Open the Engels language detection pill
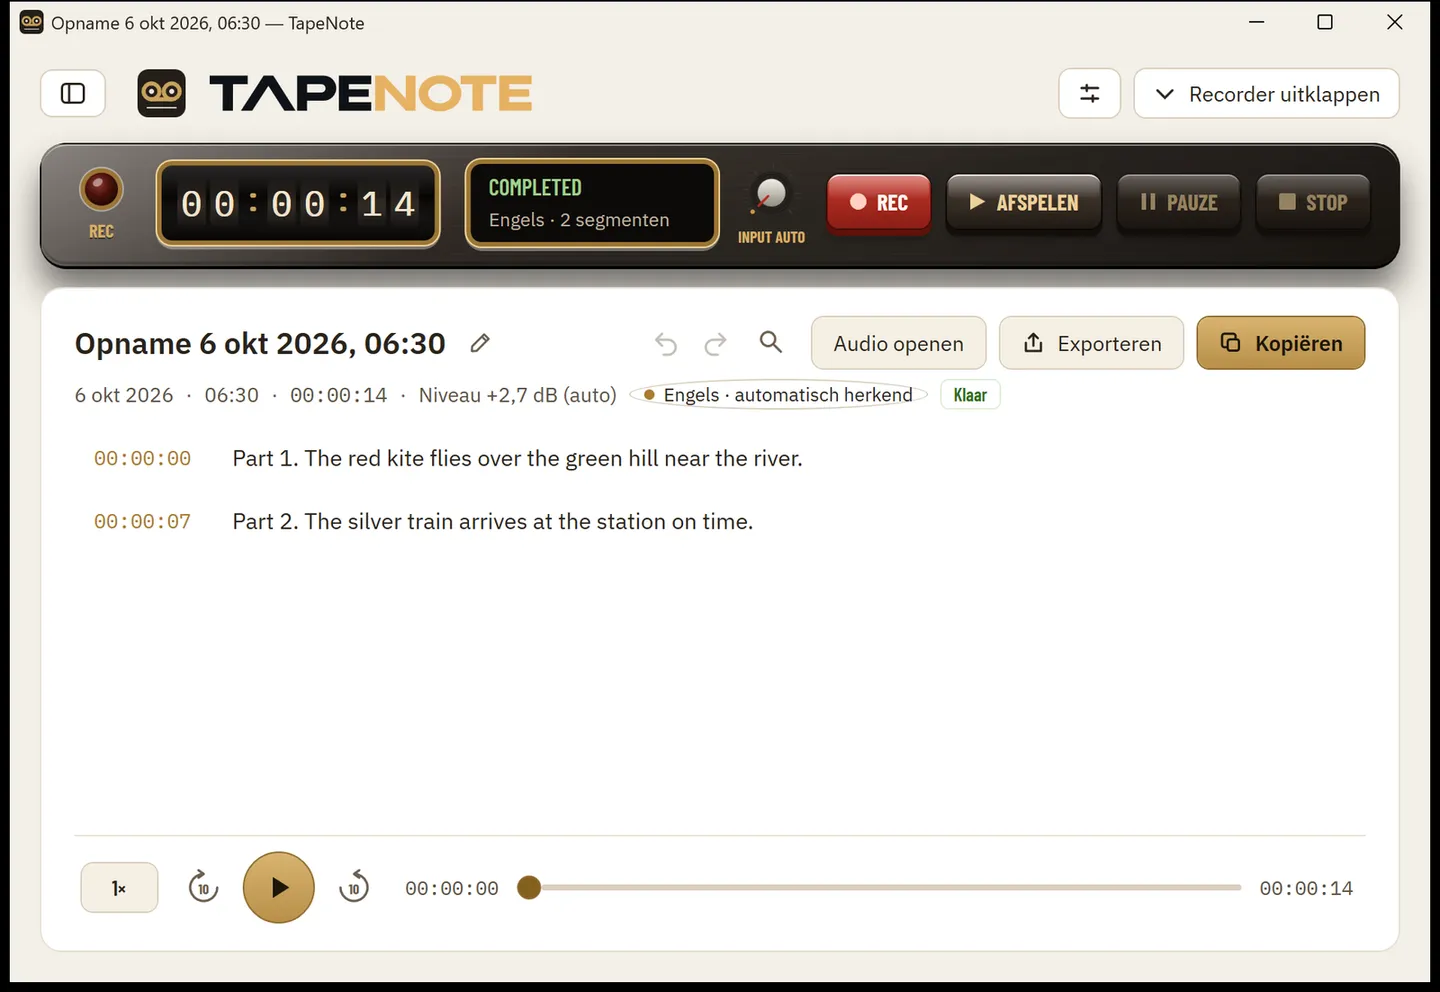The width and height of the screenshot is (1440, 992). pyautogui.click(x=779, y=395)
